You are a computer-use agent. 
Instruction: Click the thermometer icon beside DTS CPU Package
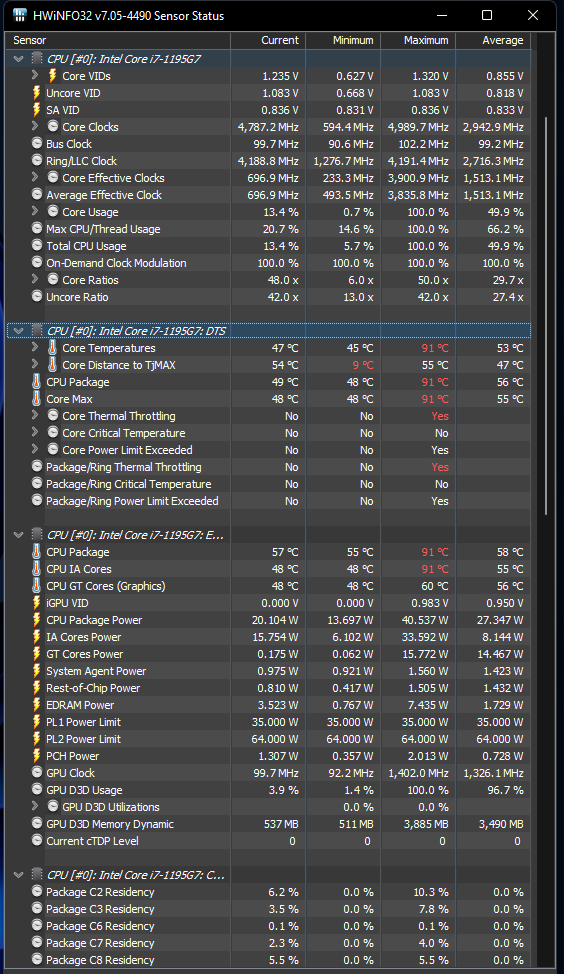tap(37, 382)
